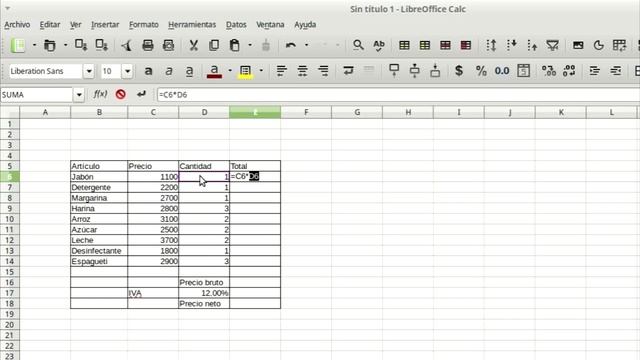
Task: Click the Print icon in toolbar
Action: point(148,45)
